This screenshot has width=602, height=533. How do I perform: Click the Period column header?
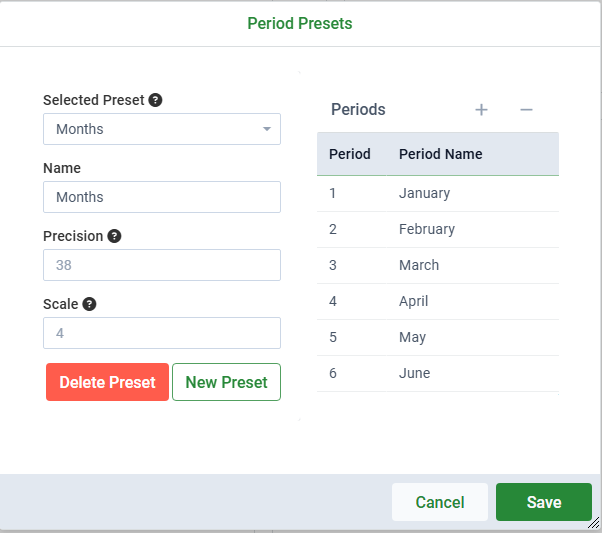[x=352, y=154]
